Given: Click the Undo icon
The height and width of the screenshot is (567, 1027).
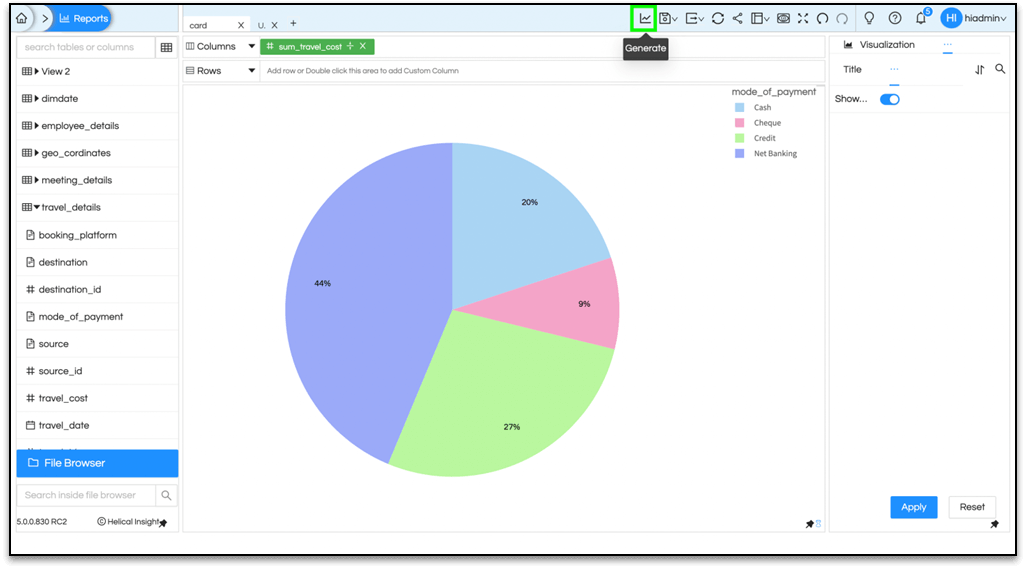Looking at the screenshot, I should pyautogui.click(x=823, y=18).
